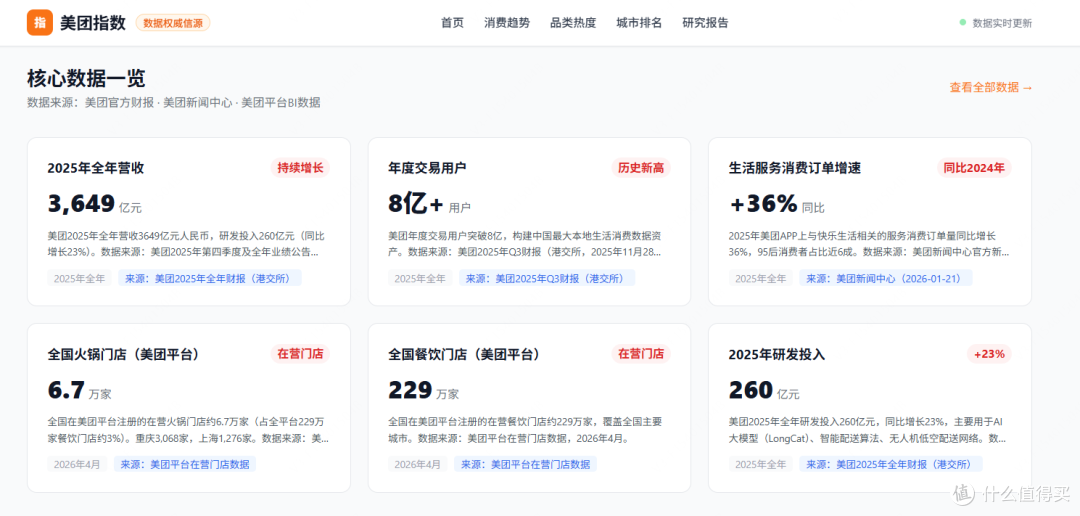The image size is (1080, 516).
Task: Click the green 数据实时更新 status dot
Action: coord(963,23)
